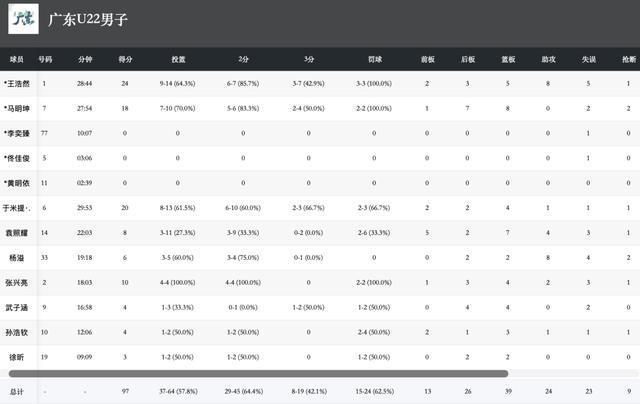This screenshot has width=640, height=404.
Task: Click the 分钟 column header
Action: 85,59
